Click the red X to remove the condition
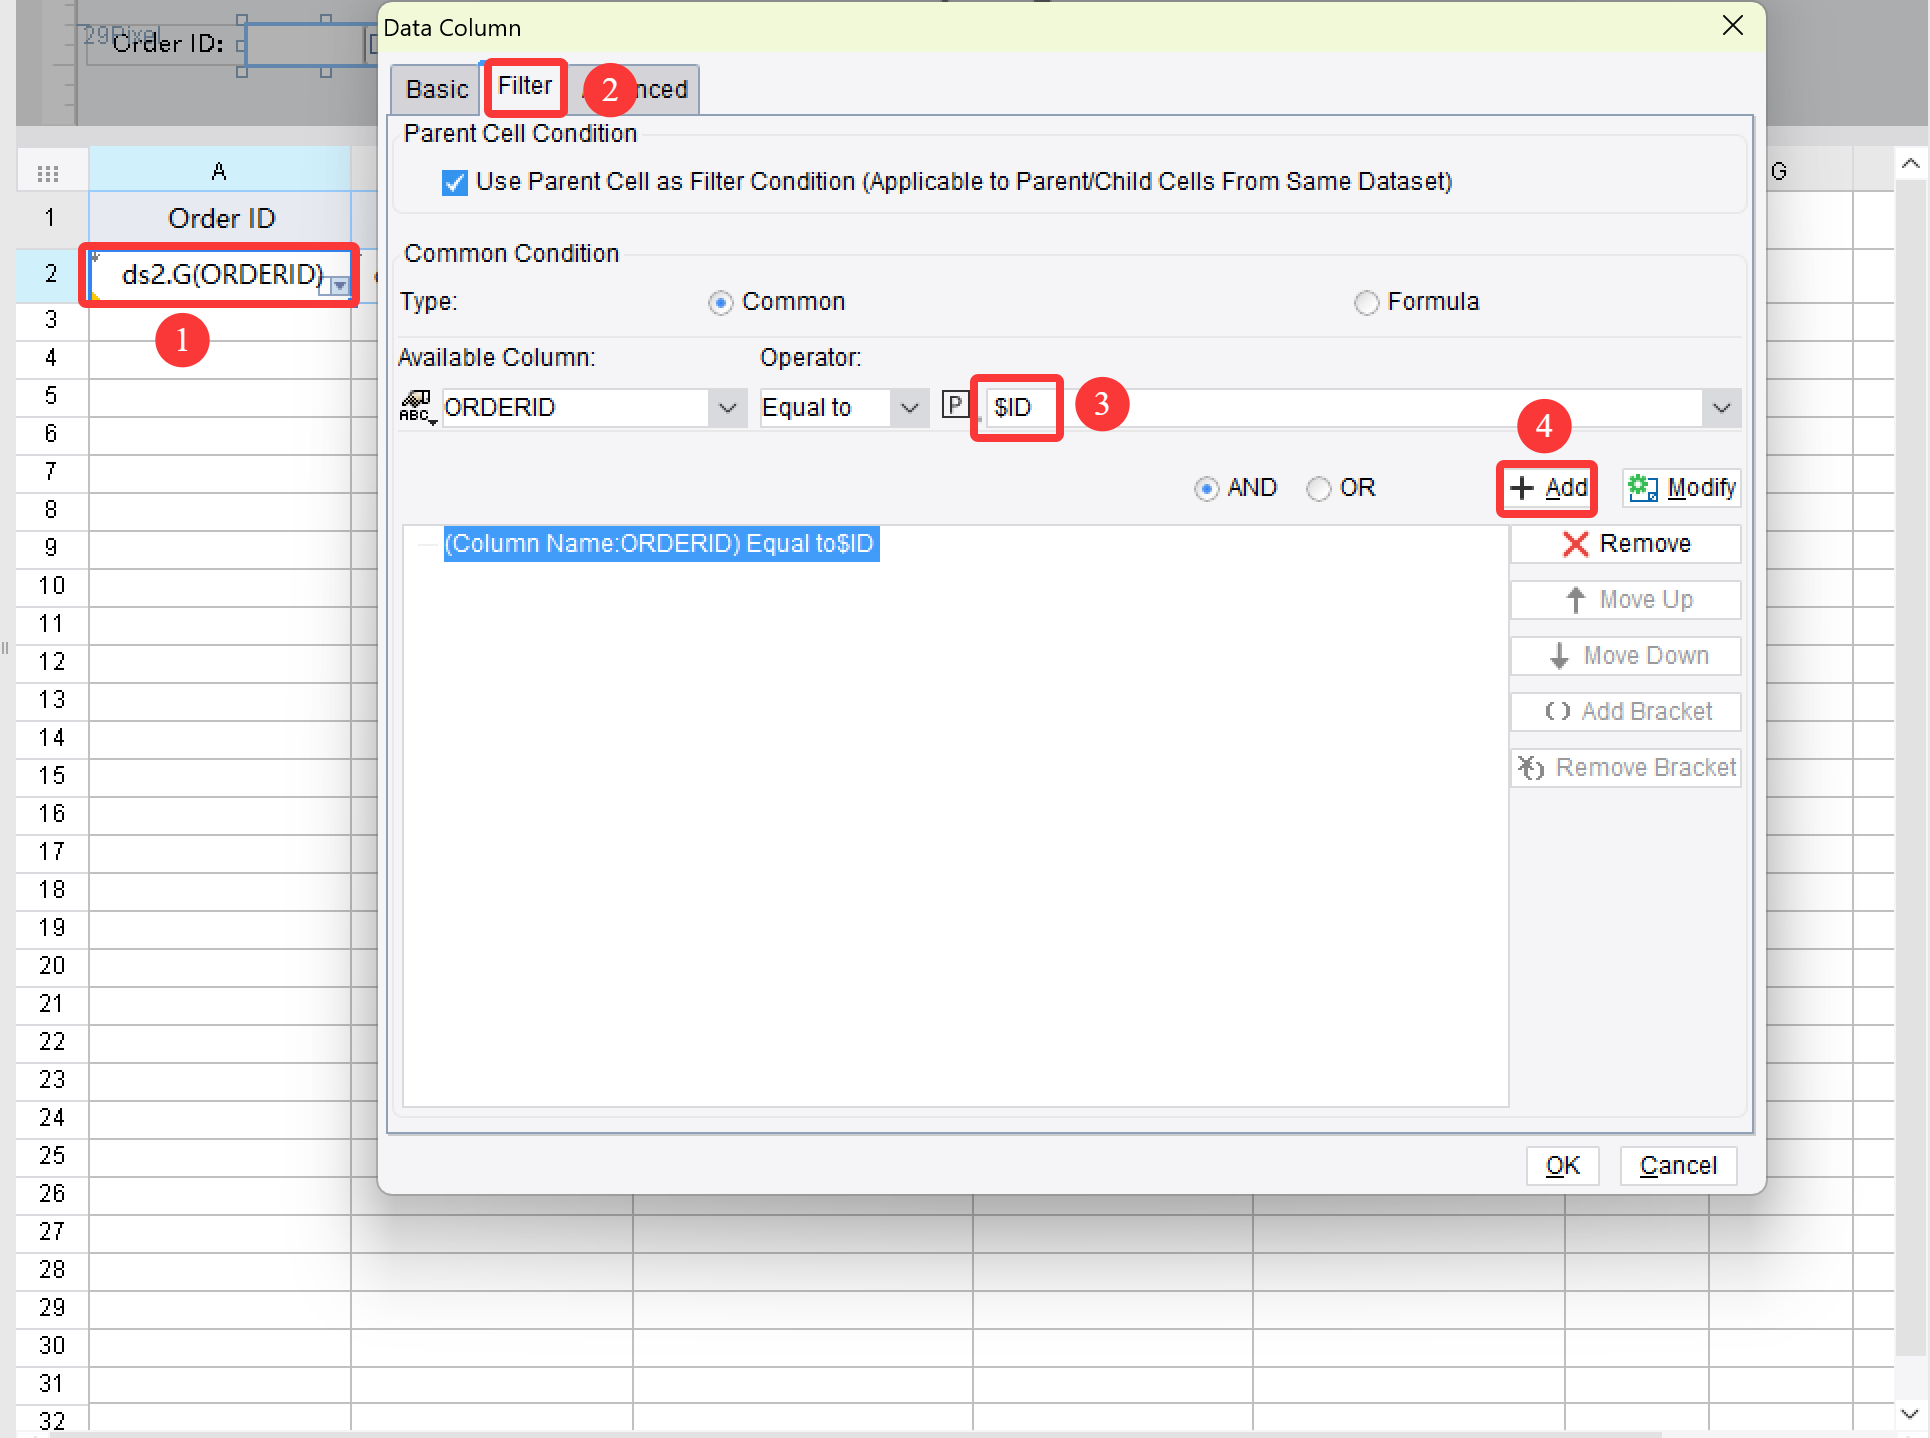This screenshot has width=1930, height=1438. click(x=1575, y=543)
